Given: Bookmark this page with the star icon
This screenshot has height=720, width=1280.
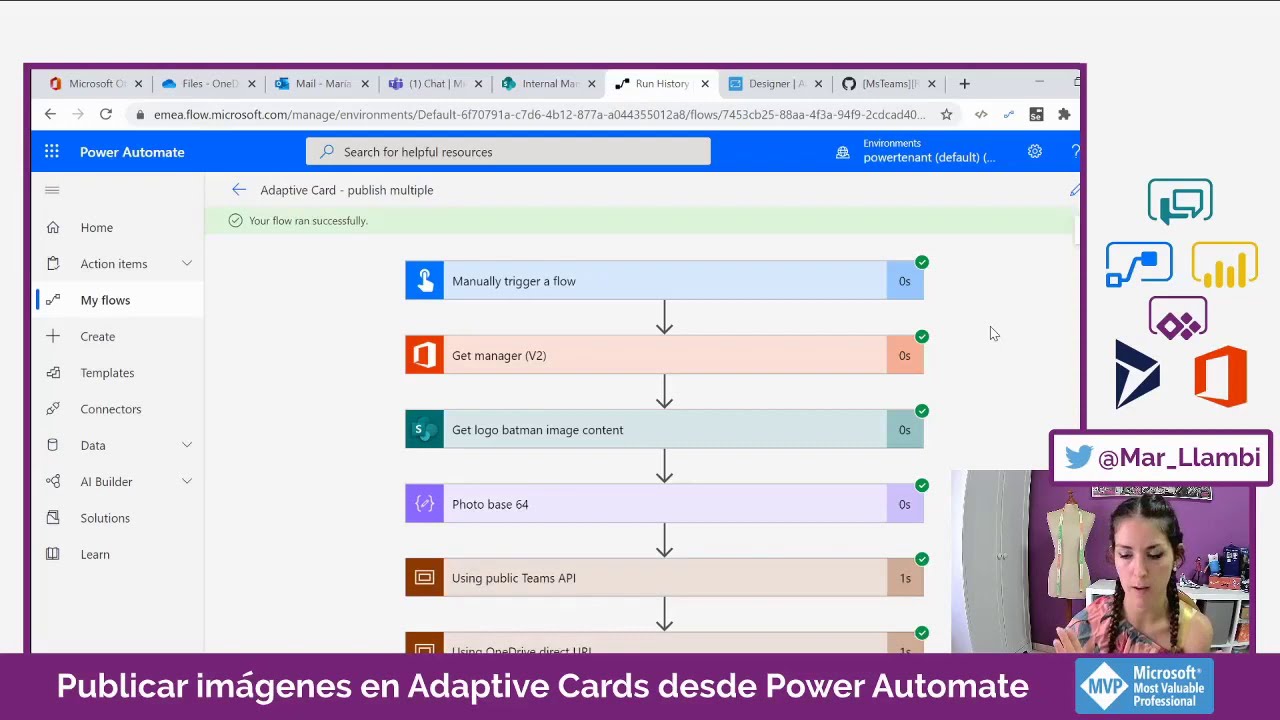Looking at the screenshot, I should (x=946, y=115).
